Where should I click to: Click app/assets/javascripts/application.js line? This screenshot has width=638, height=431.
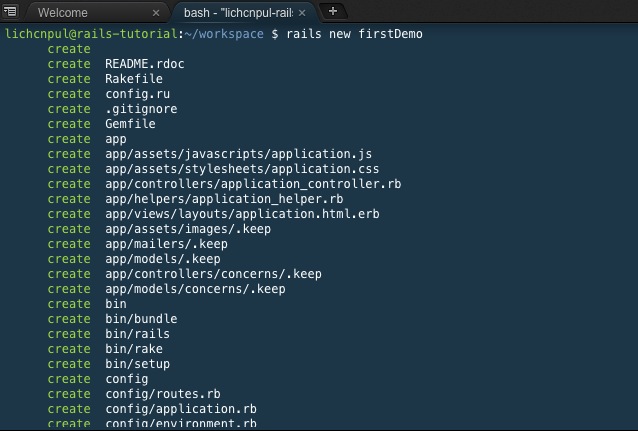[x=238, y=154]
